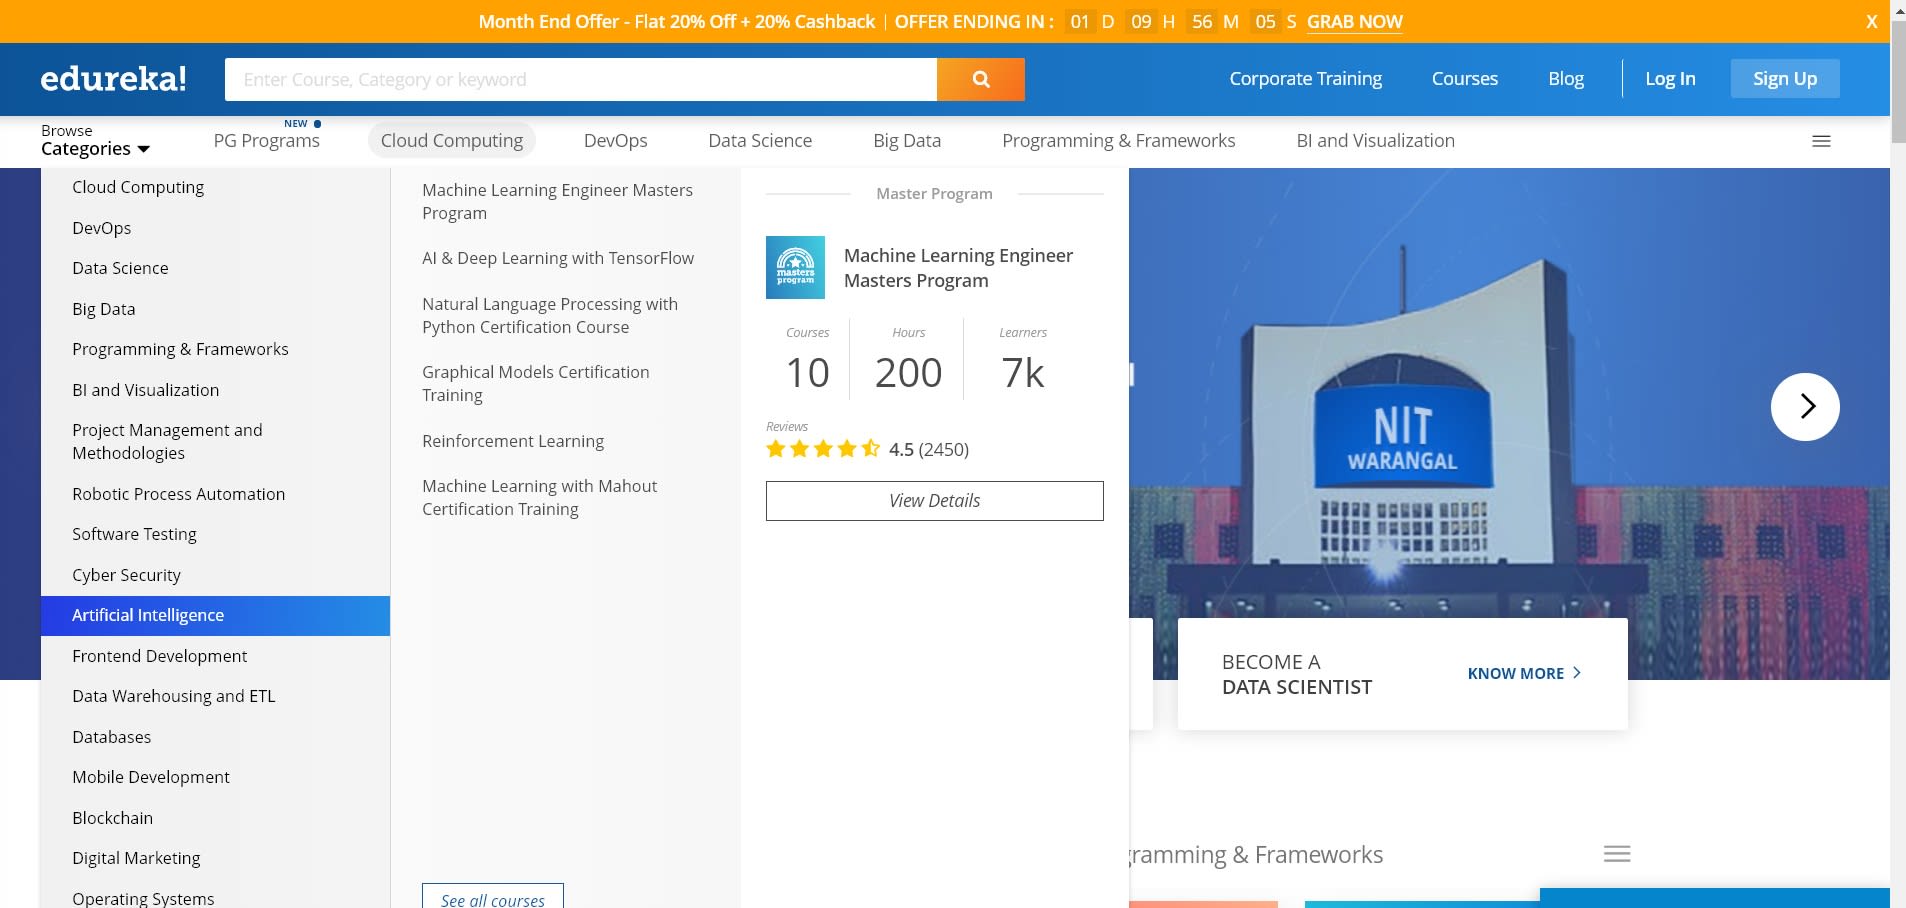1906x908 pixels.
Task: Close the Month End Offer banner
Action: tap(1871, 22)
